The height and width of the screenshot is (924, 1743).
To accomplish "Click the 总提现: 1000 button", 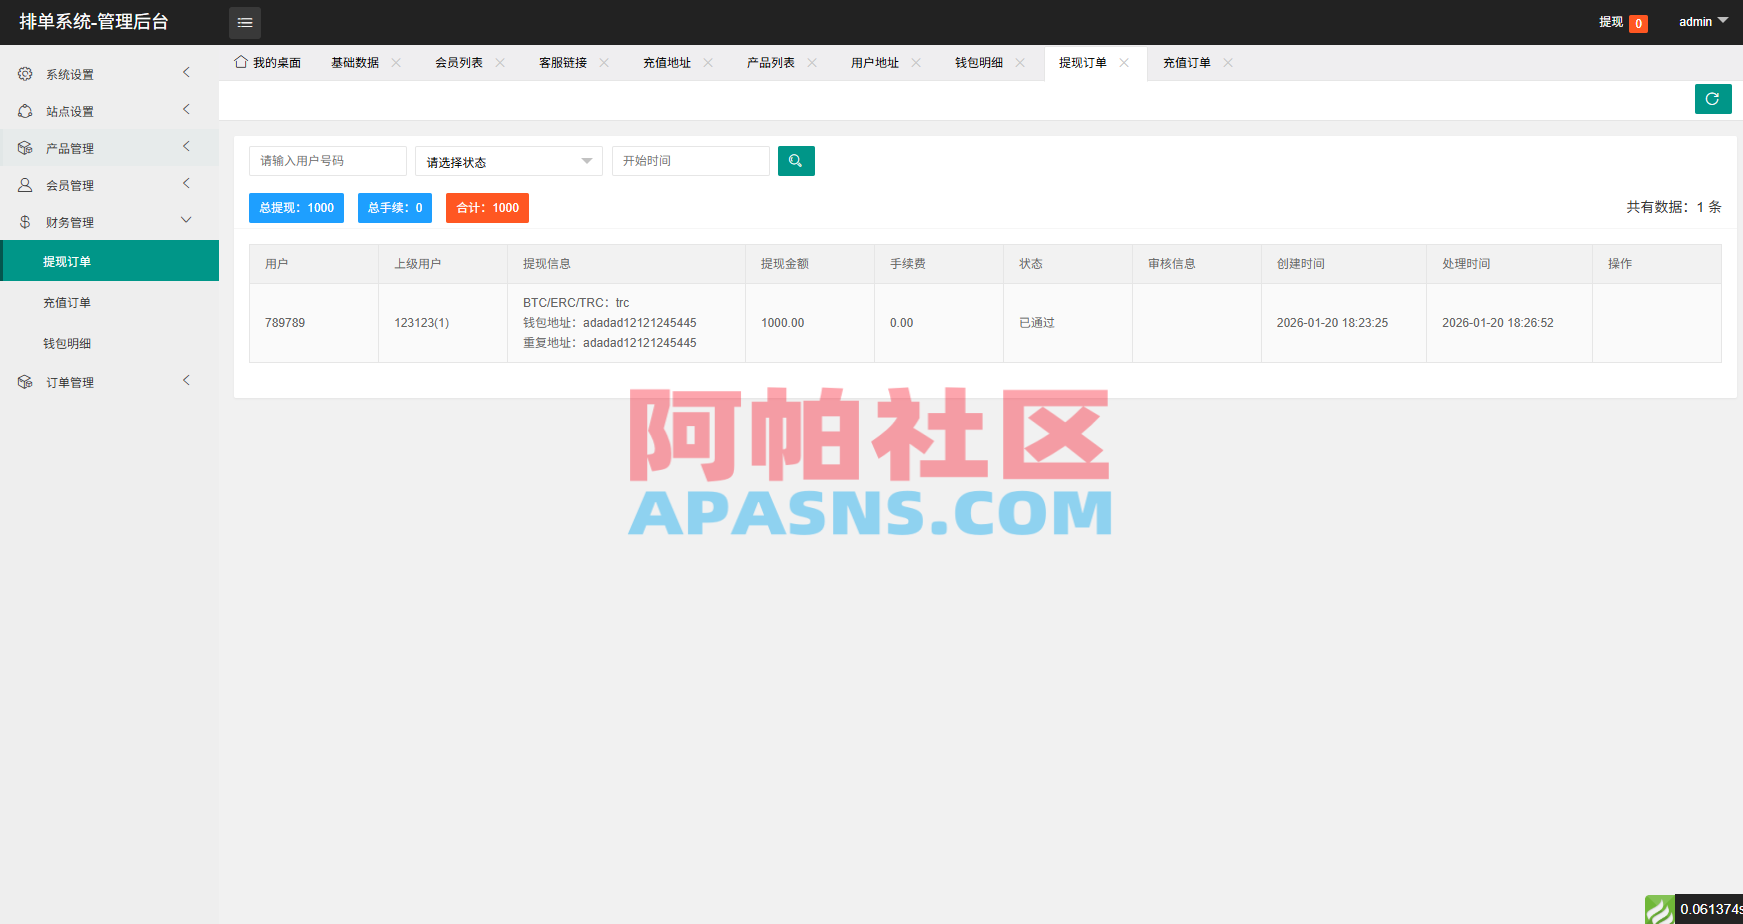I will [x=296, y=208].
